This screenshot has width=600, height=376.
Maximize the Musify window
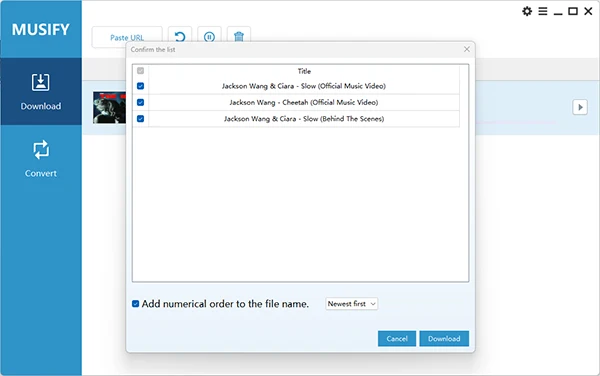tap(573, 11)
